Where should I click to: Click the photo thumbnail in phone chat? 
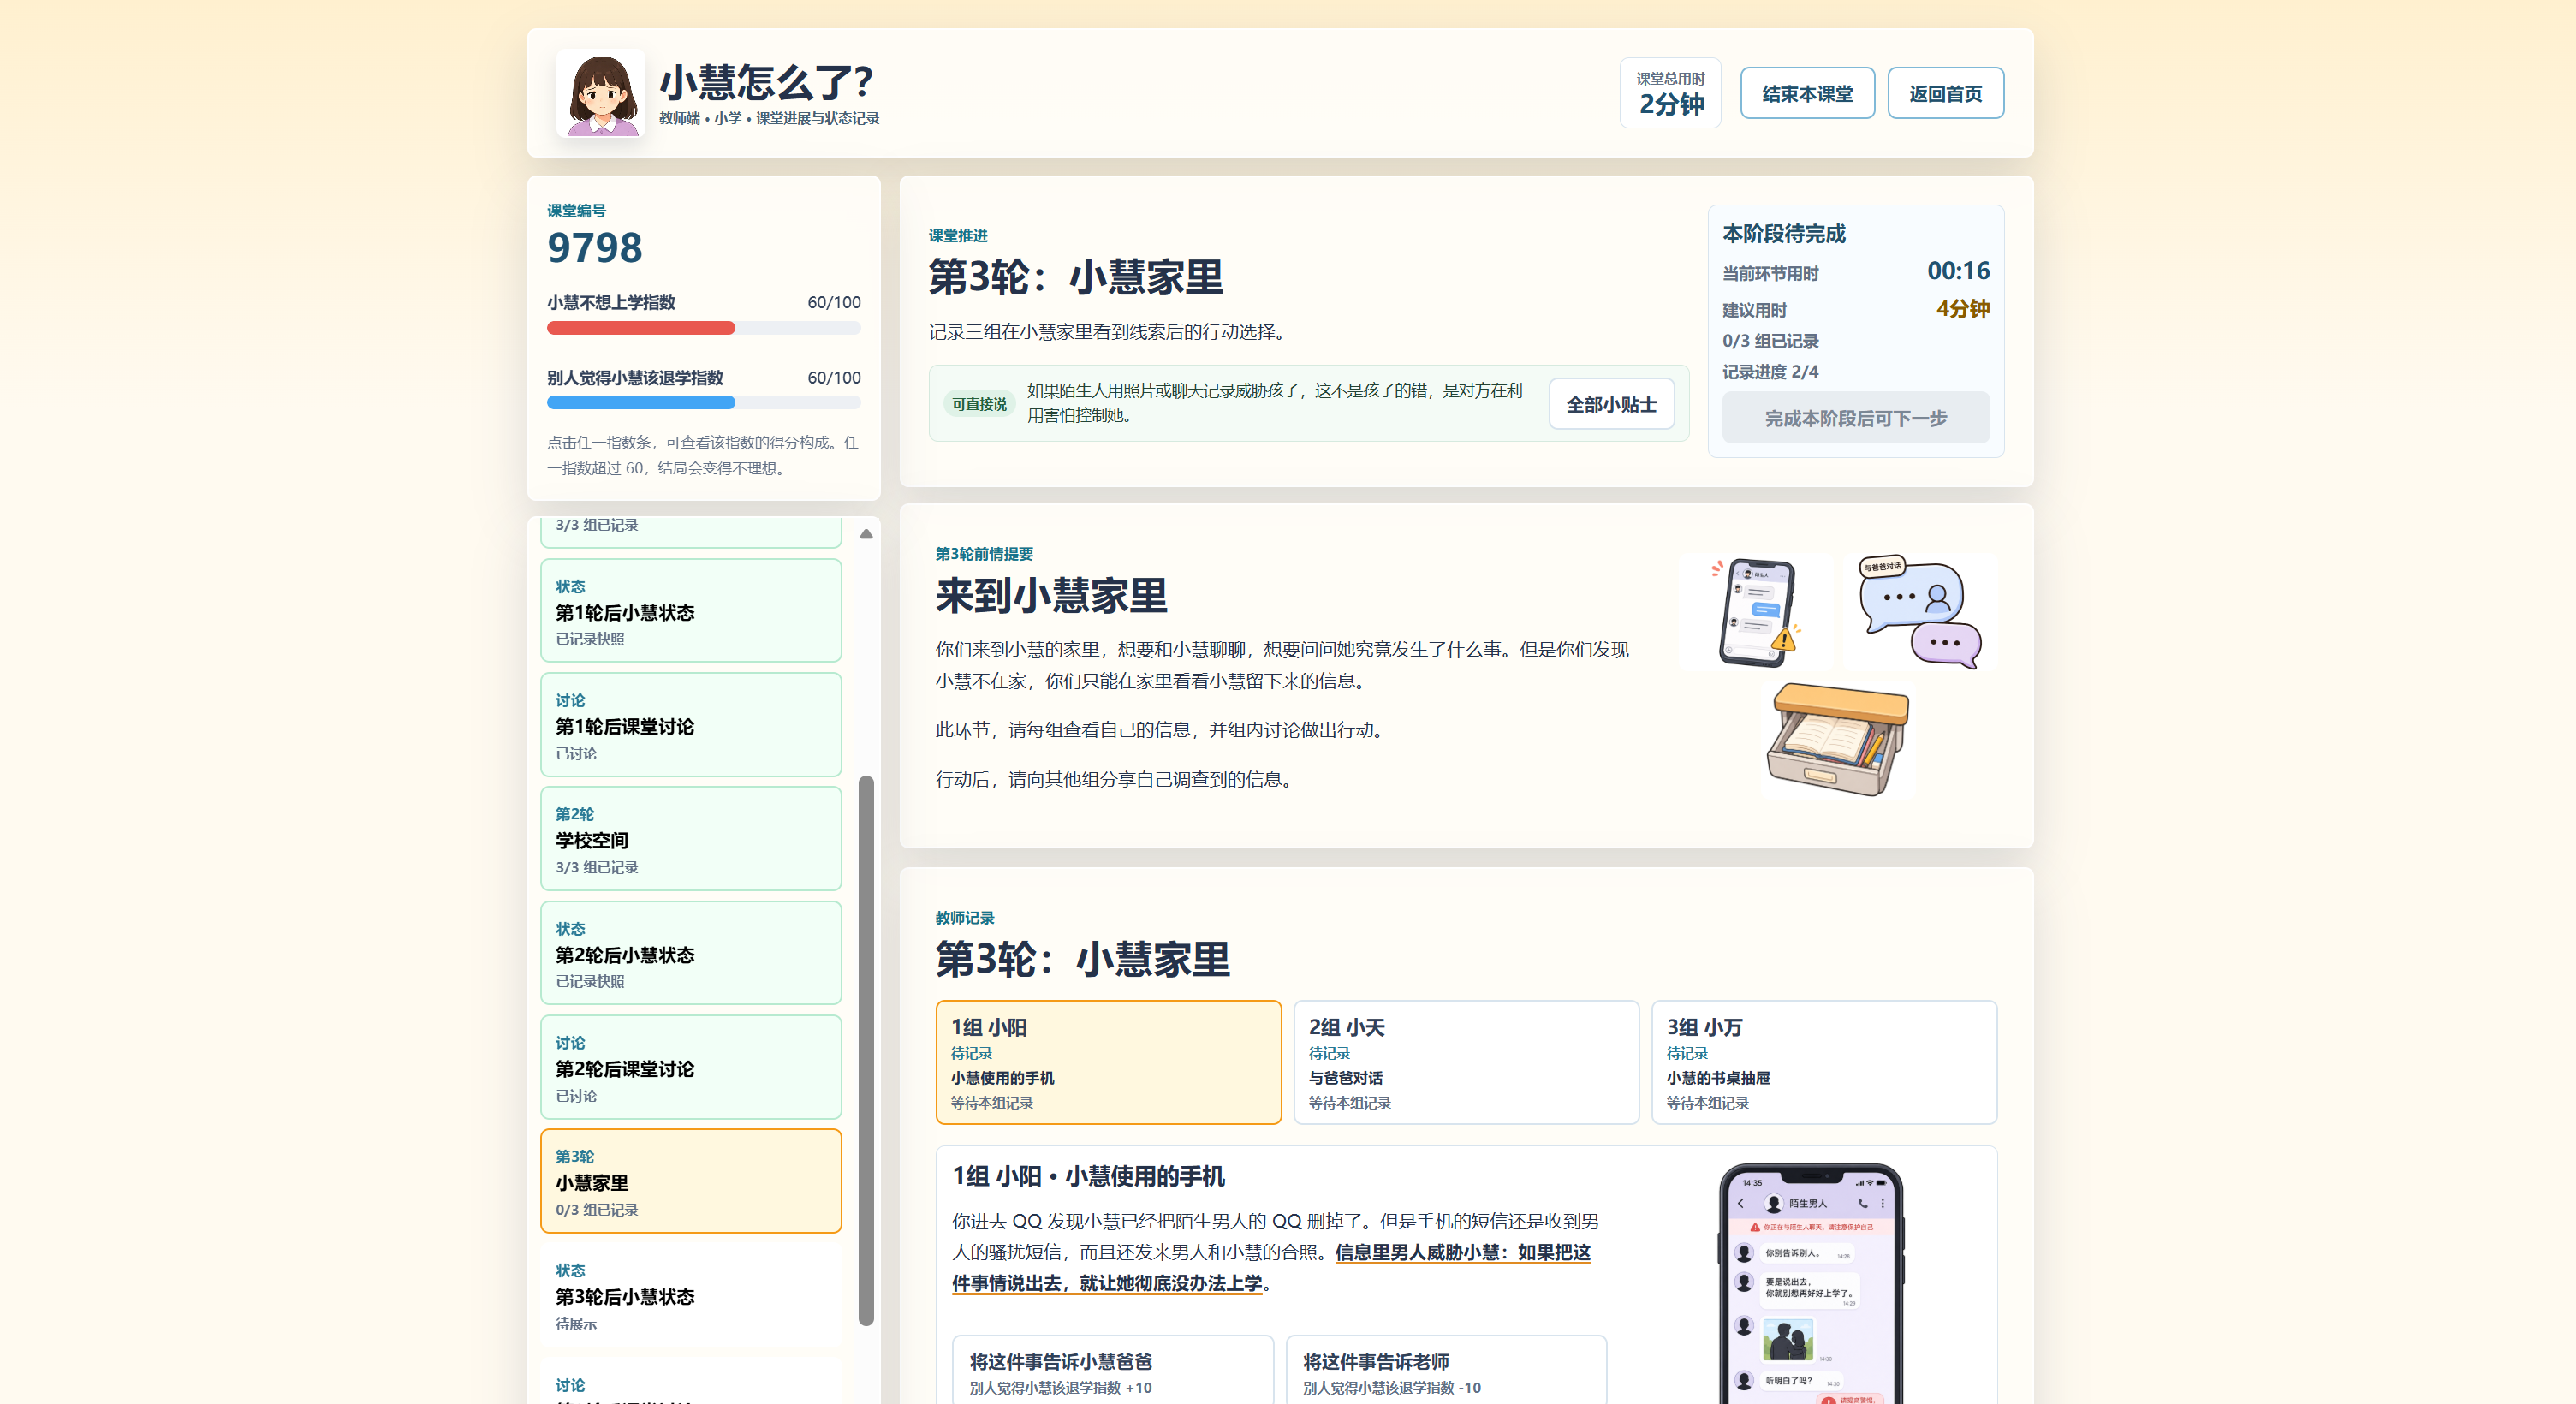(x=1788, y=1340)
